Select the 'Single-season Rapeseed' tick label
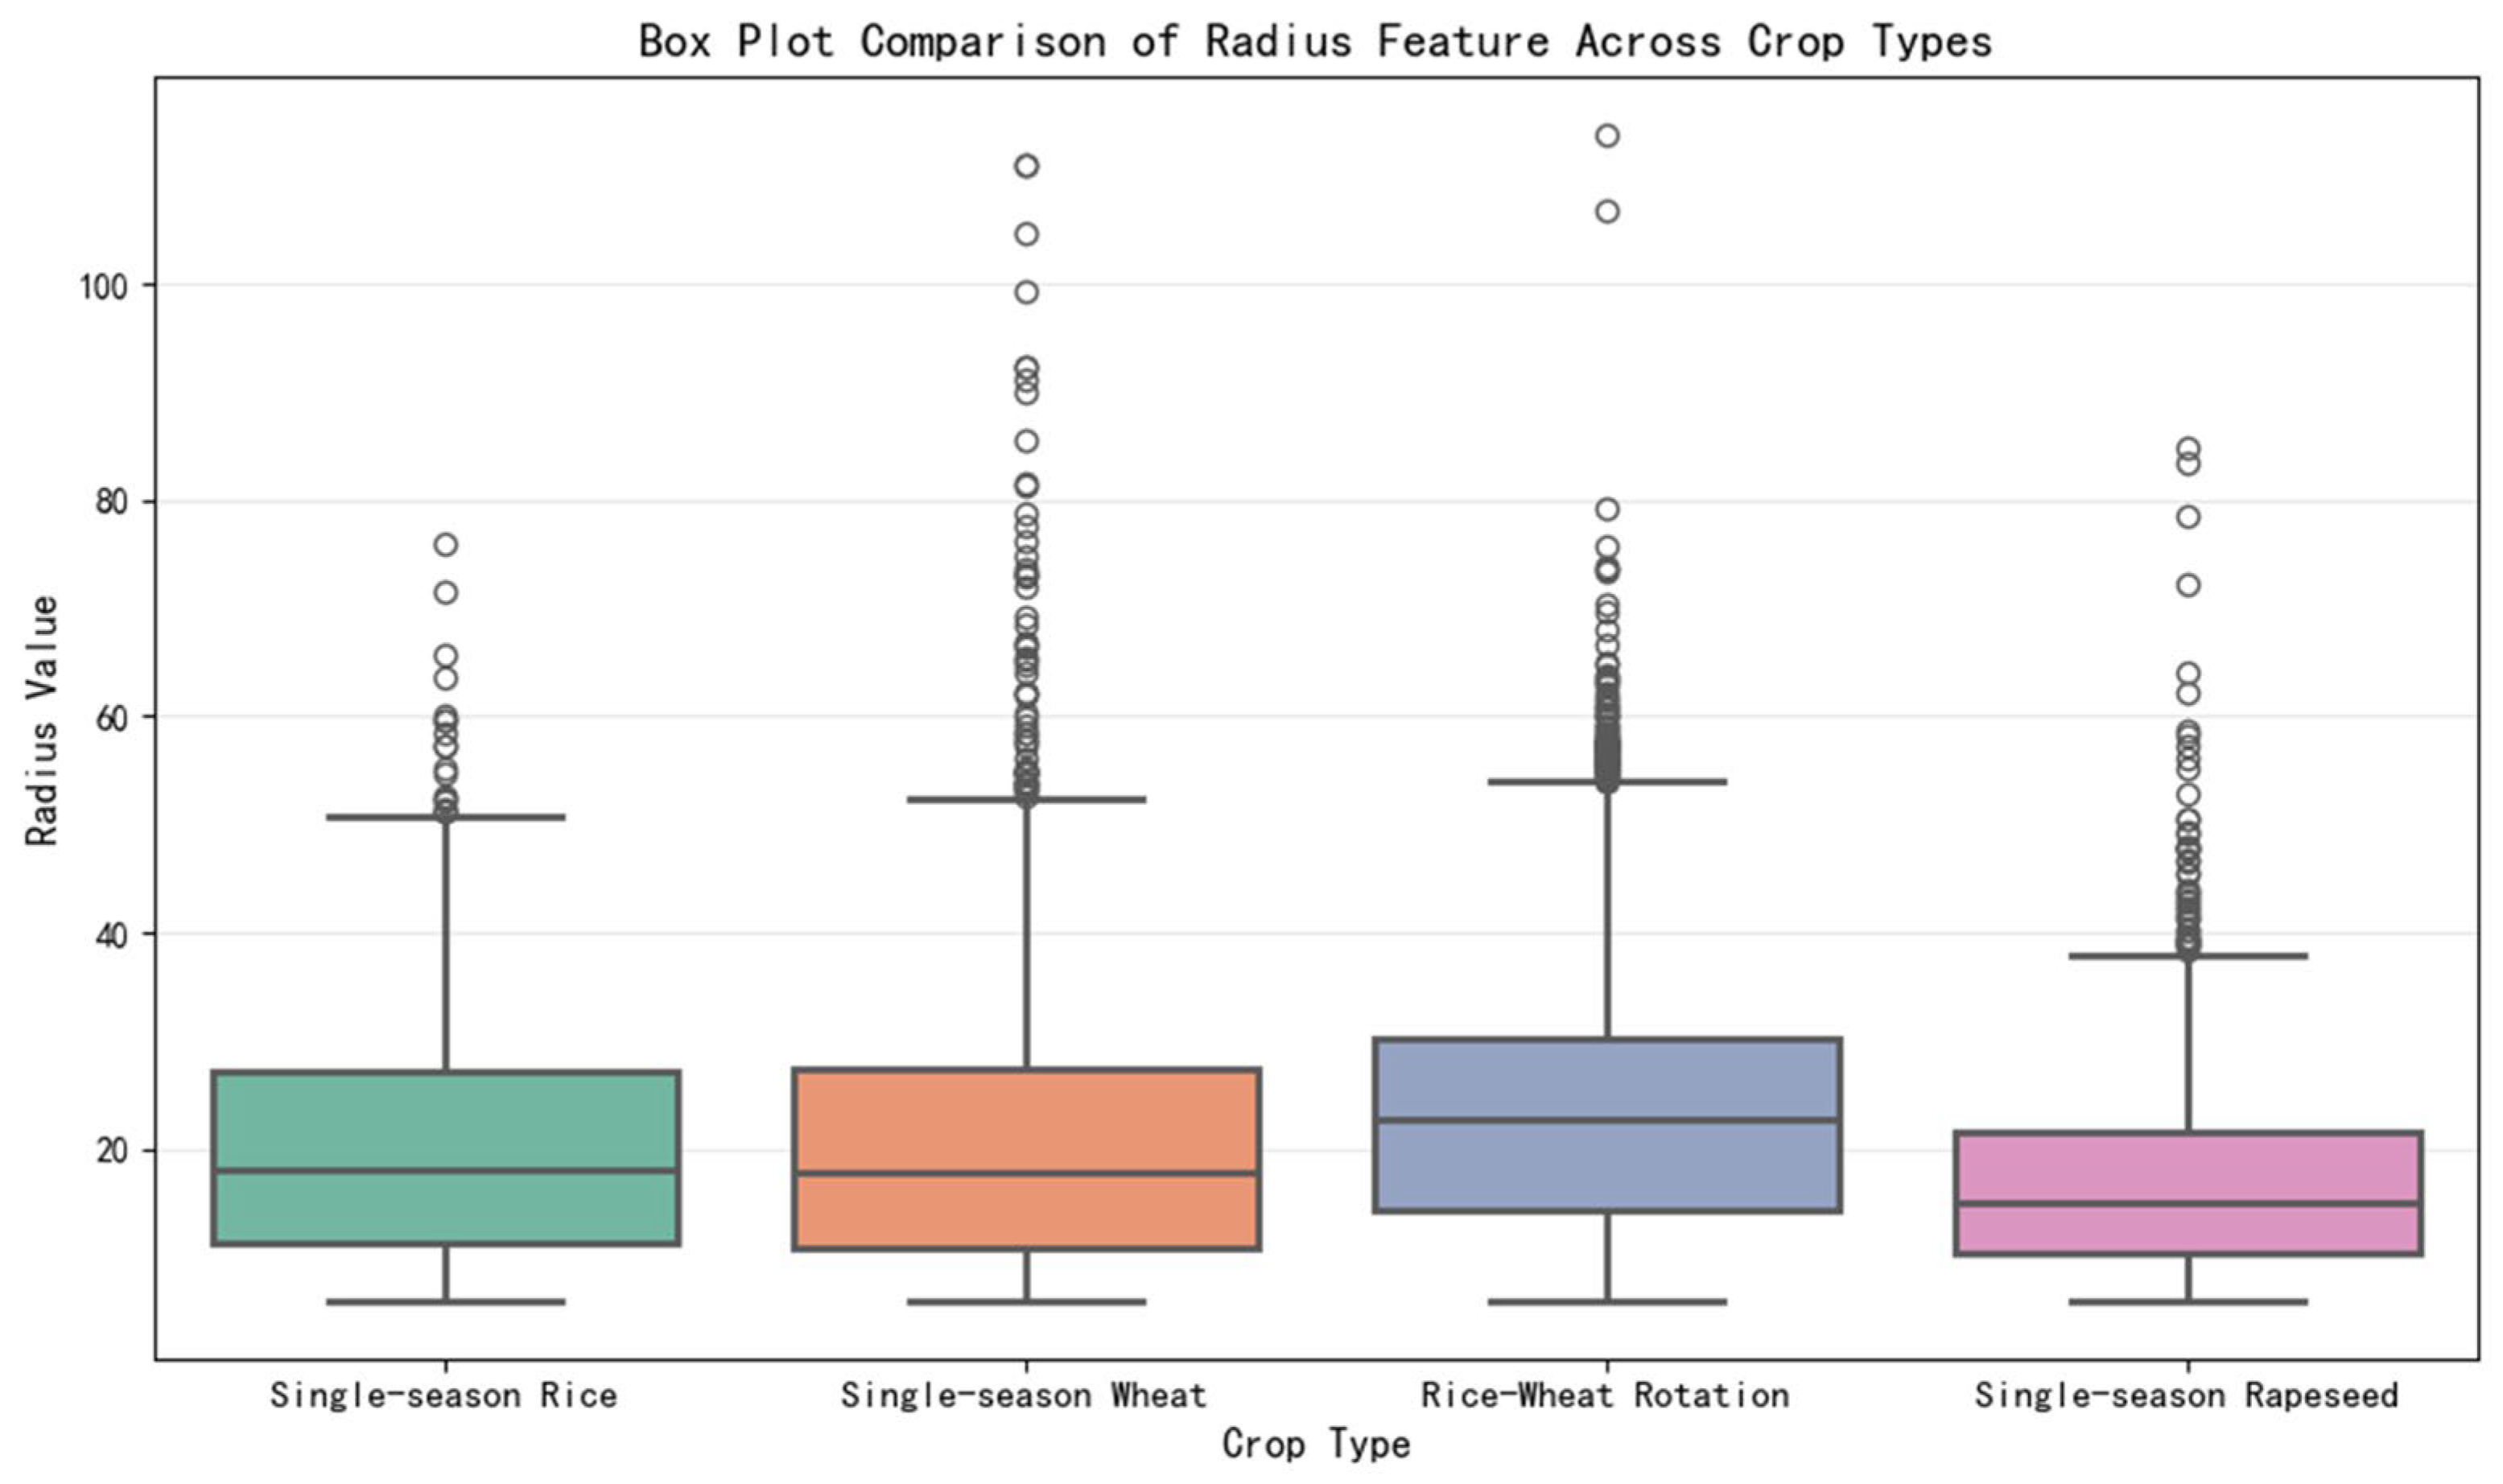Image resolution: width=2503 pixels, height=1484 pixels. point(2187,1395)
